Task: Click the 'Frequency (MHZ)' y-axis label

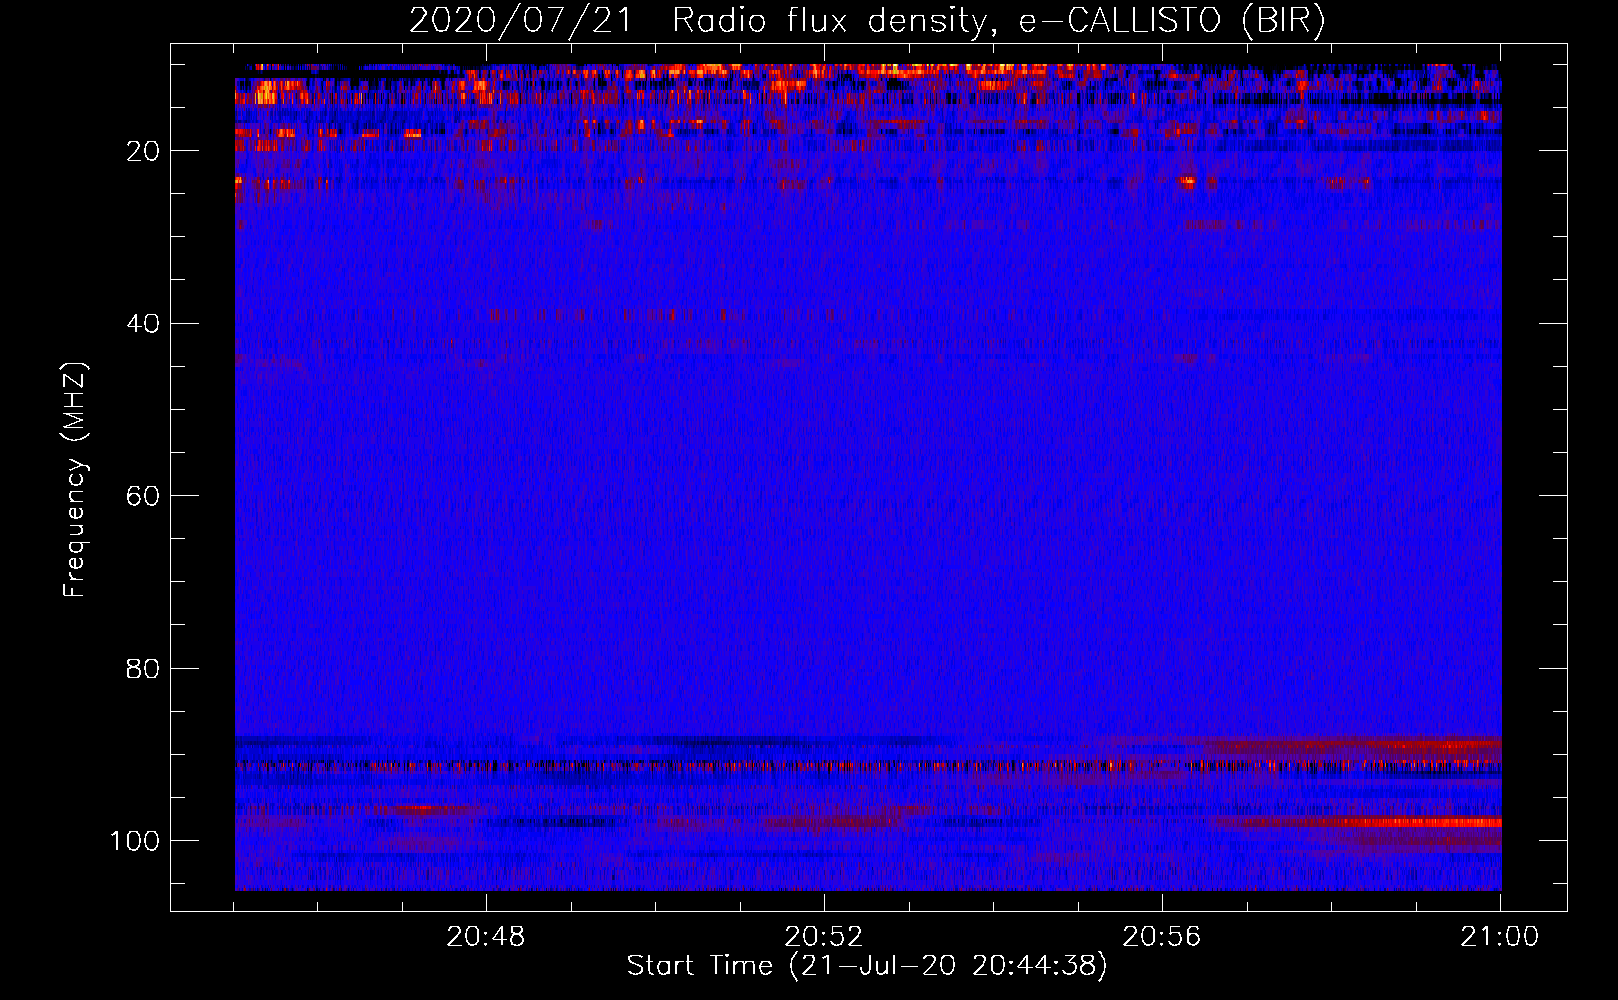Action: [75, 480]
